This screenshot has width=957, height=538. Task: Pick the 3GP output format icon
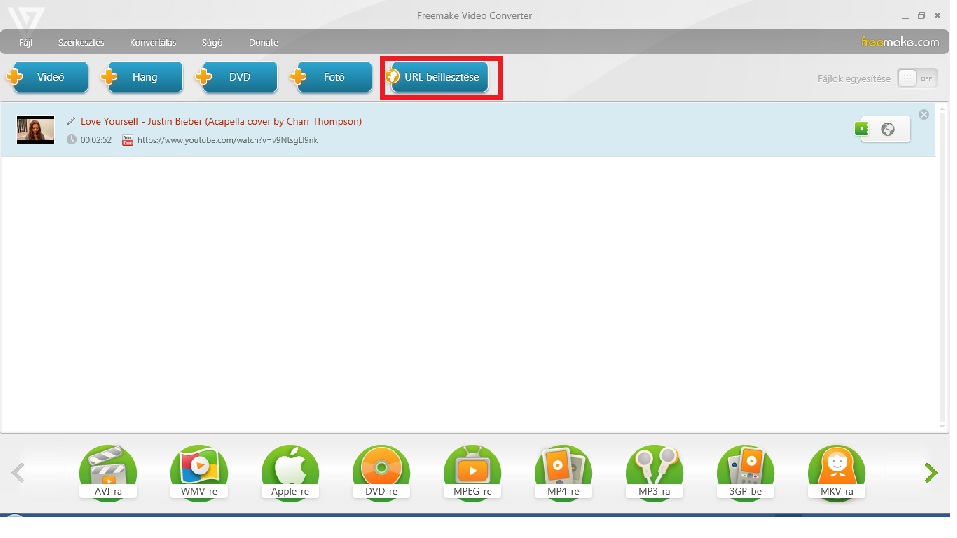click(745, 473)
